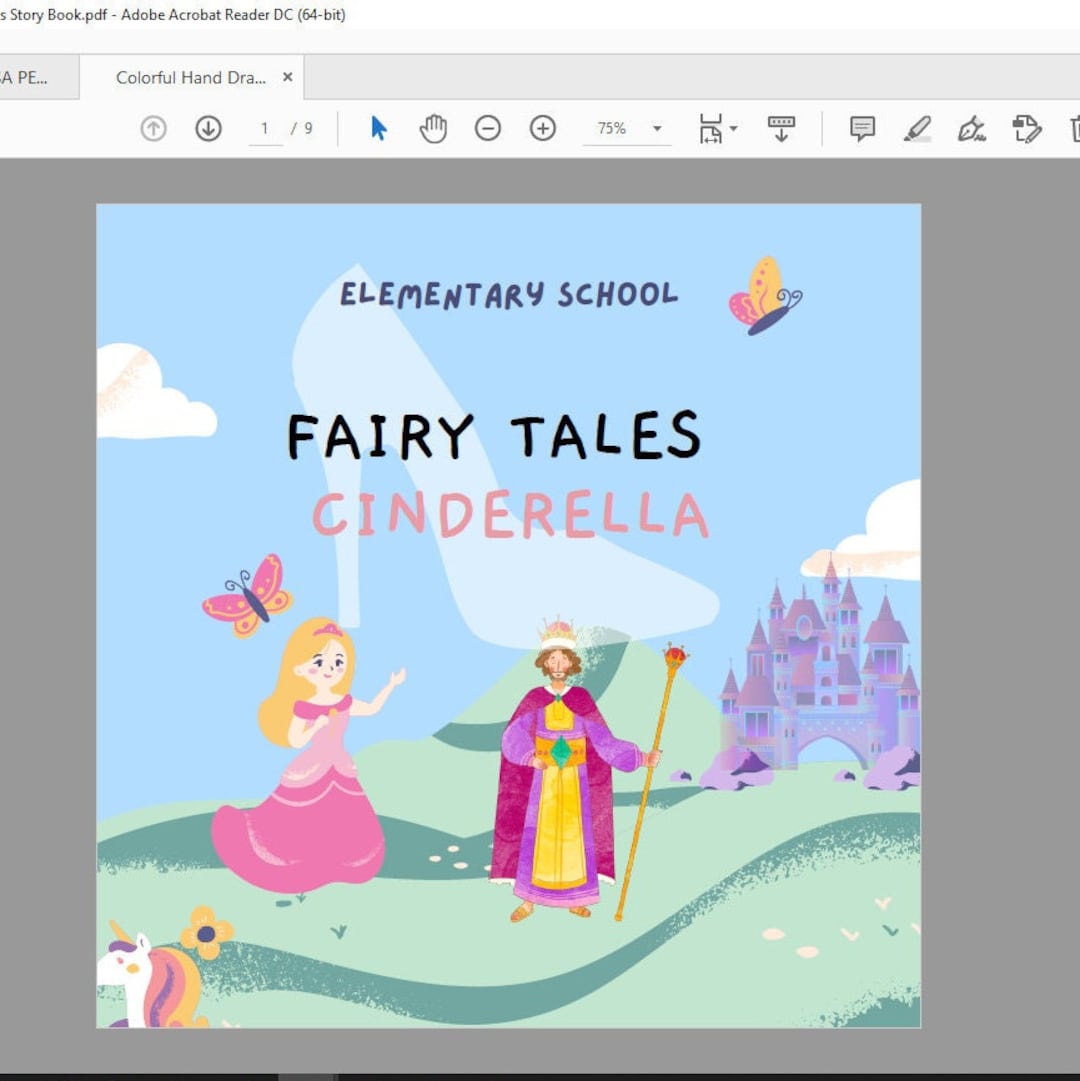Select the Highlight text tool

tap(917, 128)
